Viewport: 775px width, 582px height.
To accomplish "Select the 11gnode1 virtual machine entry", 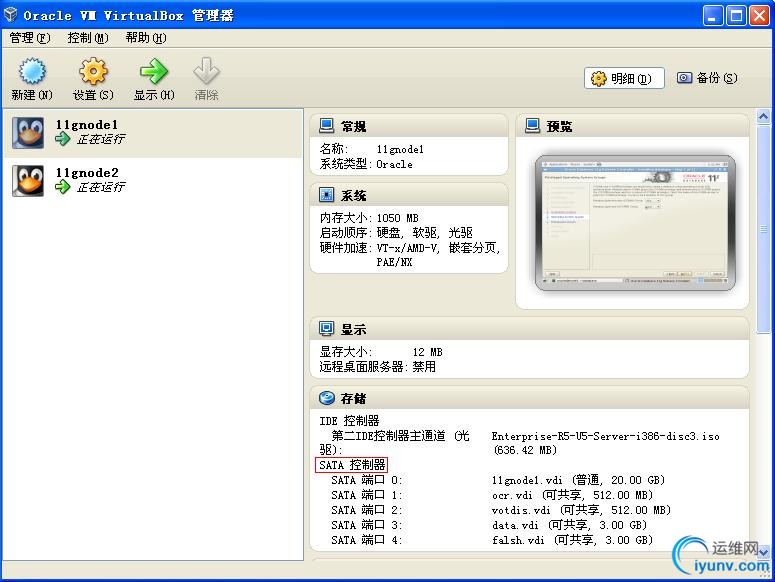I will 153,133.
